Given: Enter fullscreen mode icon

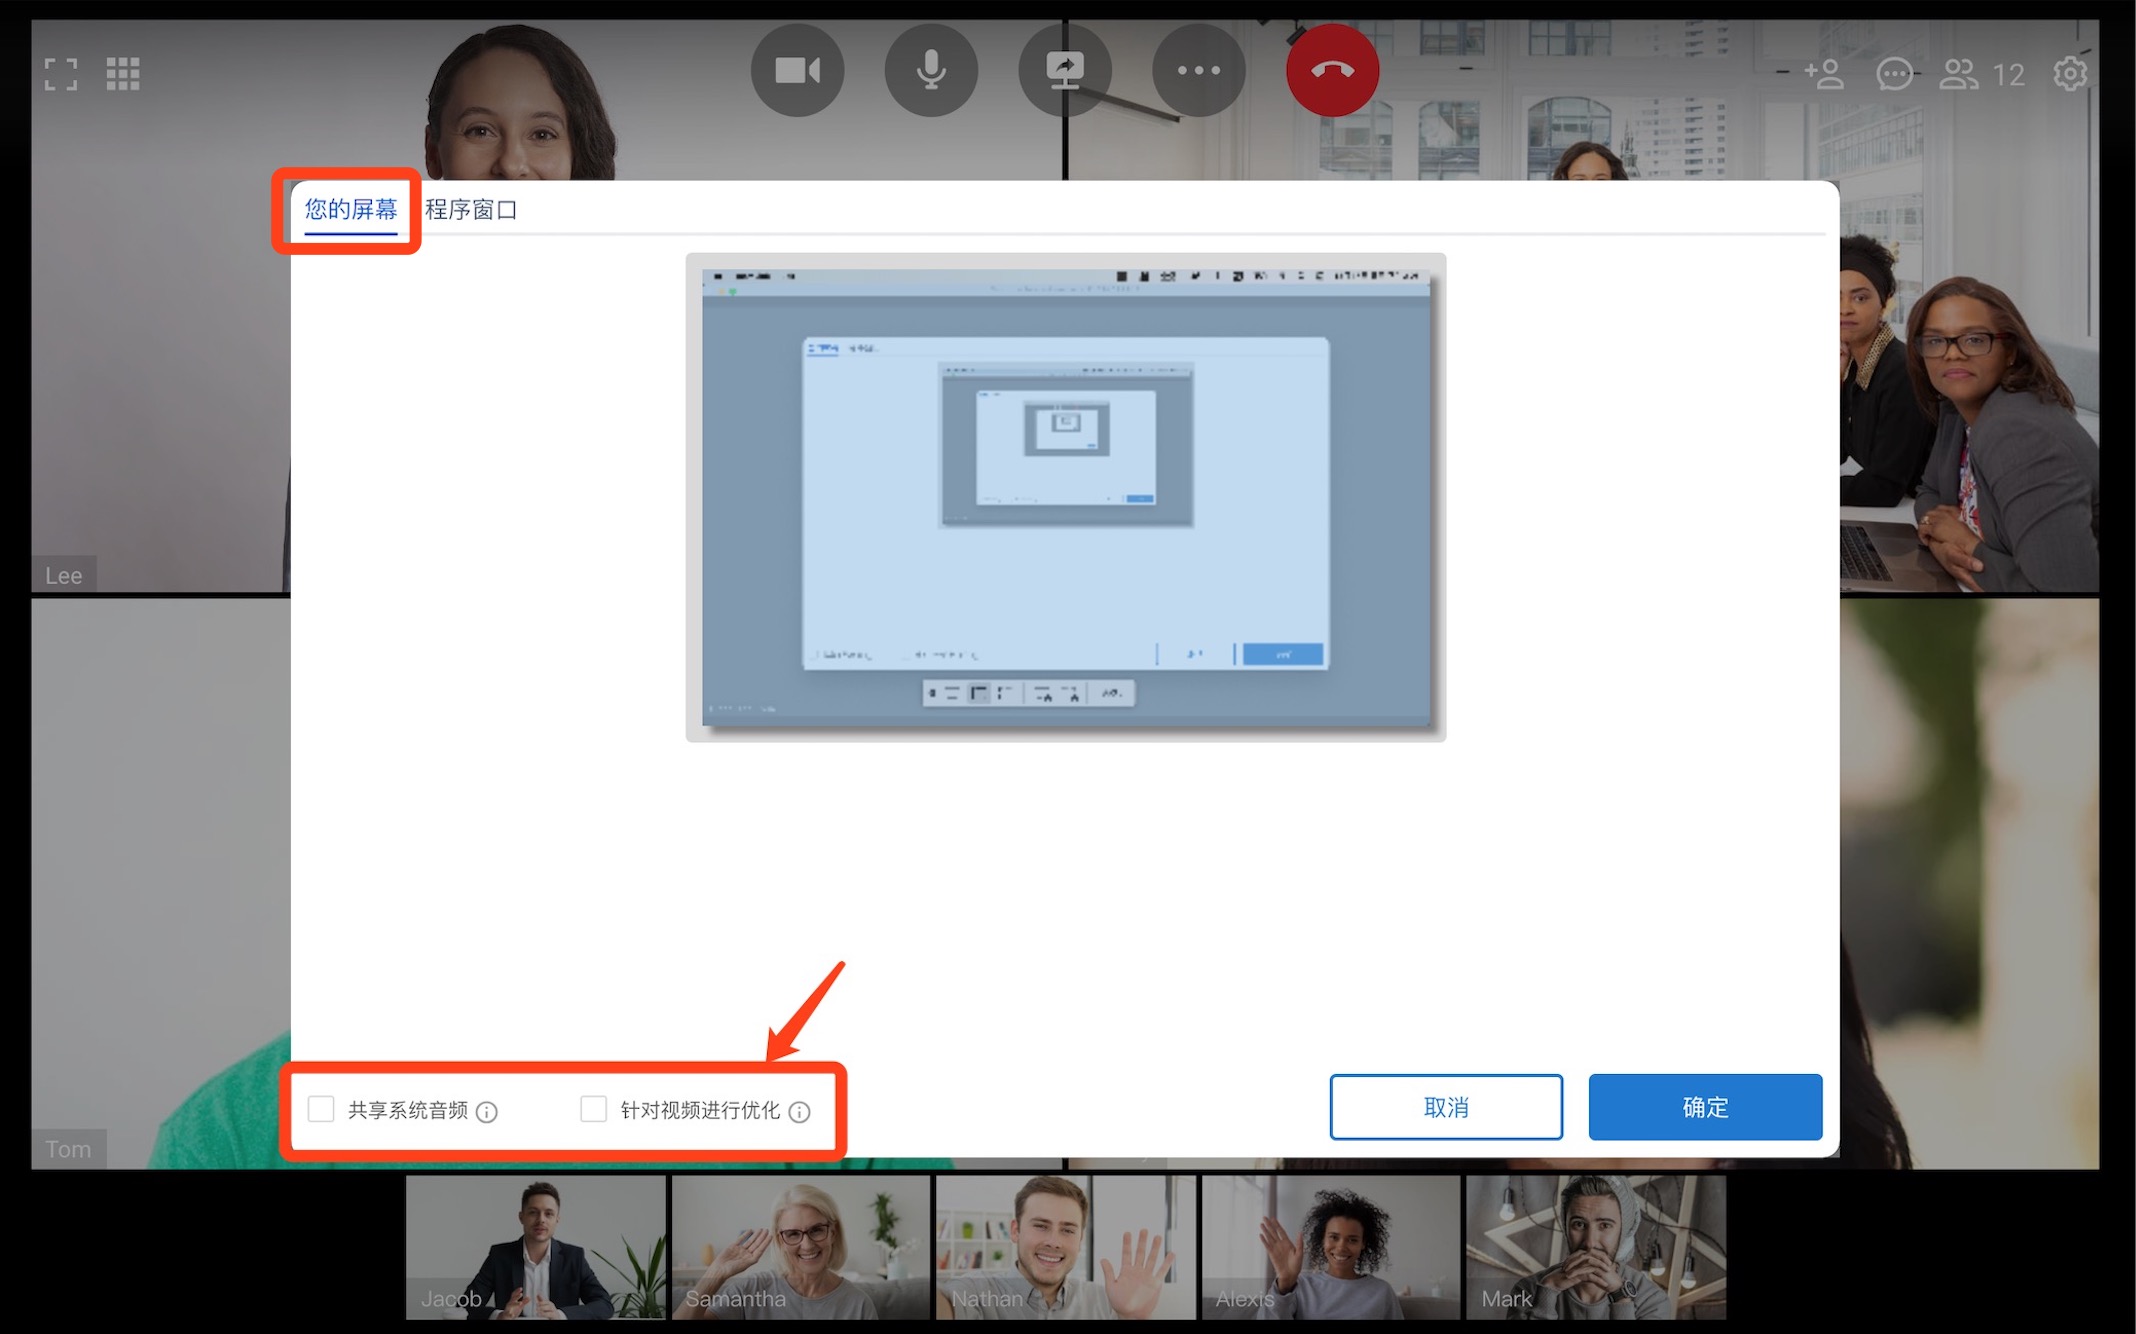Looking at the screenshot, I should click(61, 74).
